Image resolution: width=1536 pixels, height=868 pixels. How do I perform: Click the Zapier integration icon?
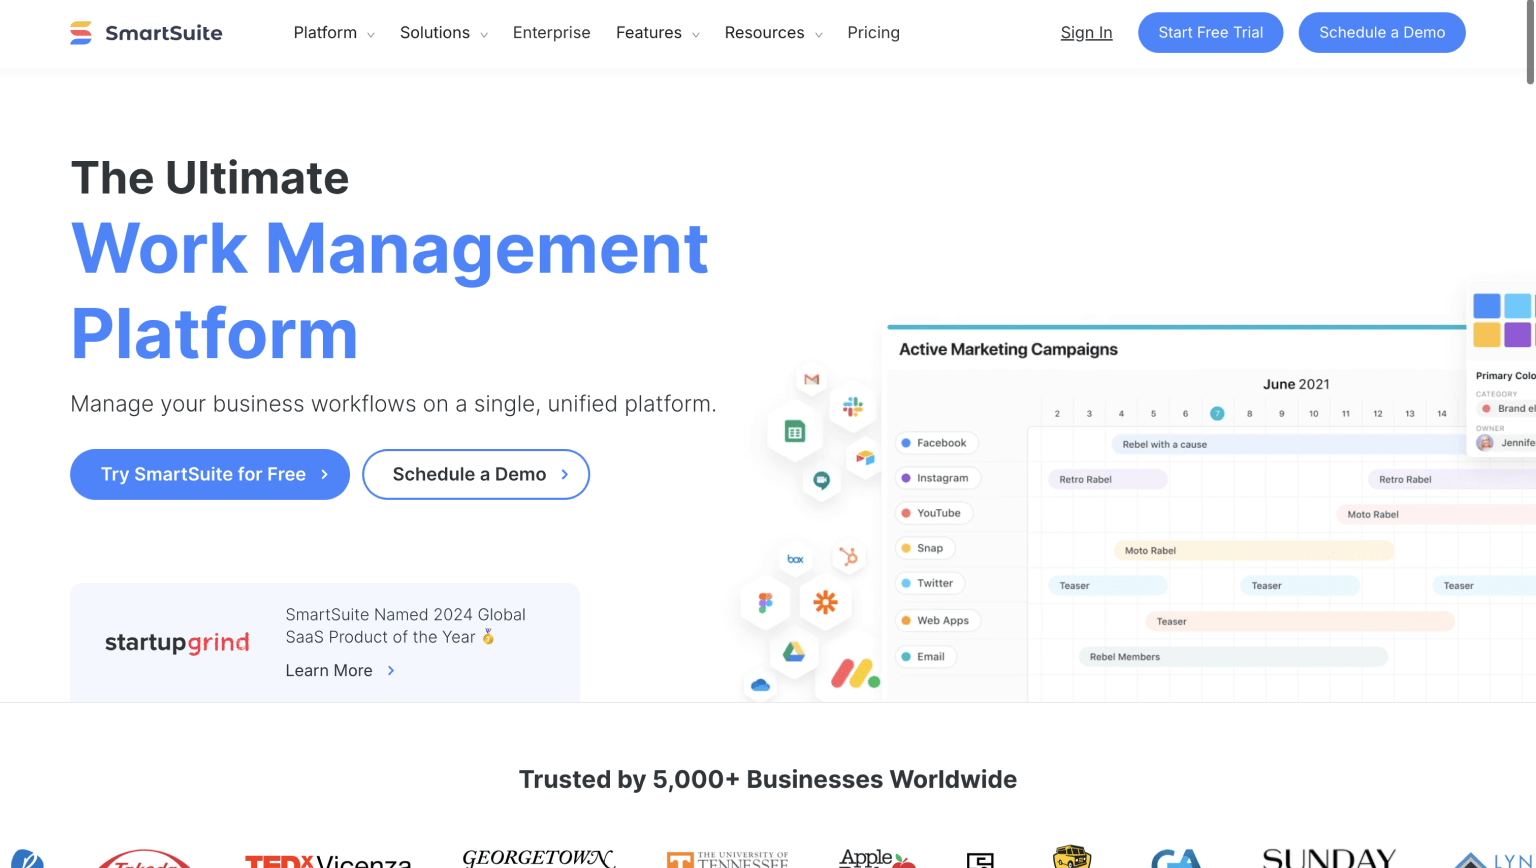(x=825, y=602)
